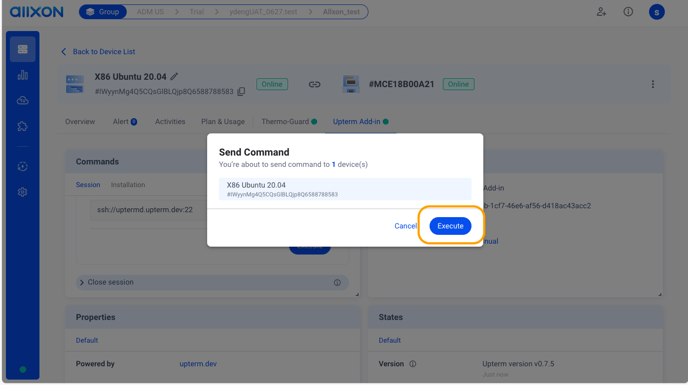Open the settings gear in sidebar
Image resolution: width=688 pixels, height=385 pixels.
tap(23, 192)
